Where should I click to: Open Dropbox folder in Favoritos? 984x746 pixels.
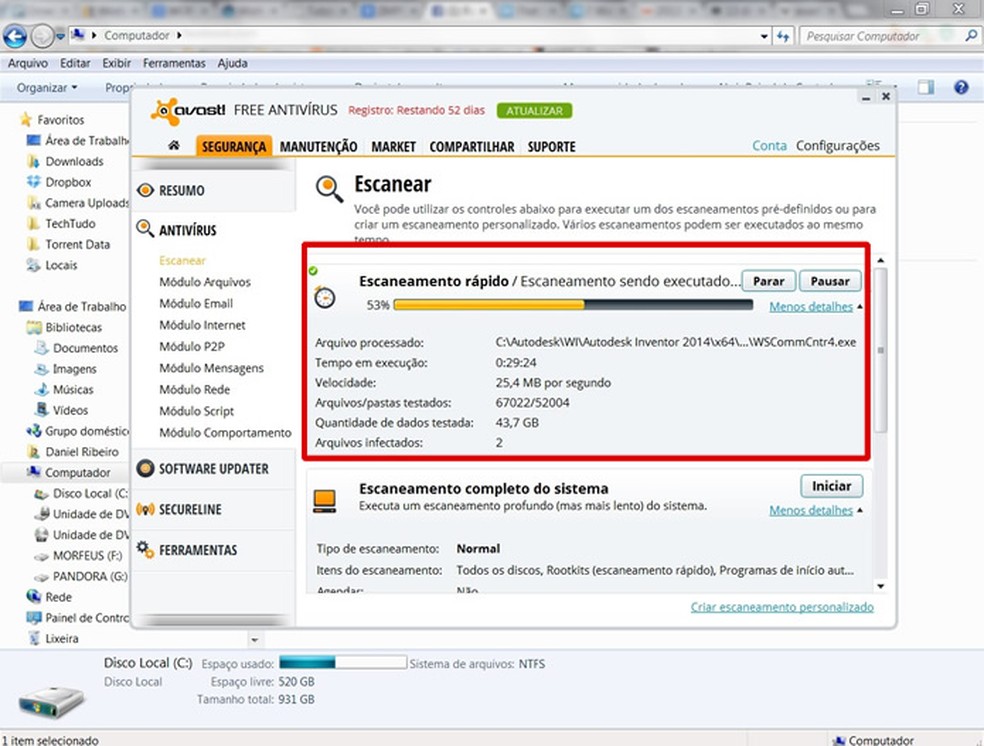68,182
